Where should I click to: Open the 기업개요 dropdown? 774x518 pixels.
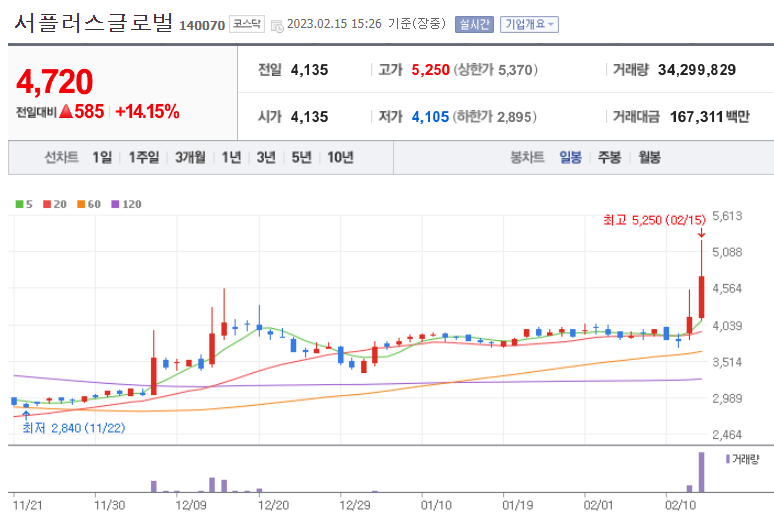pyautogui.click(x=529, y=24)
